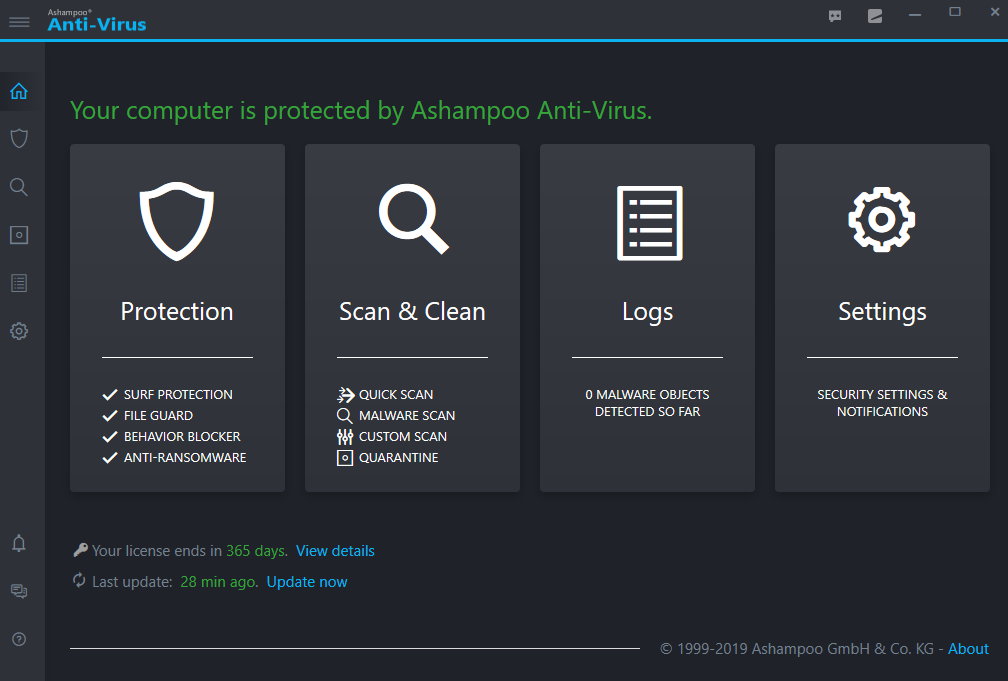The height and width of the screenshot is (681, 1008).
Task: Select the Protection shield icon in sidebar
Action: (x=18, y=138)
